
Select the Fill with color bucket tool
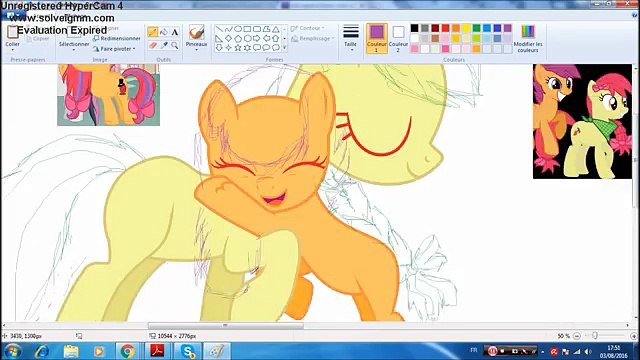tap(164, 32)
